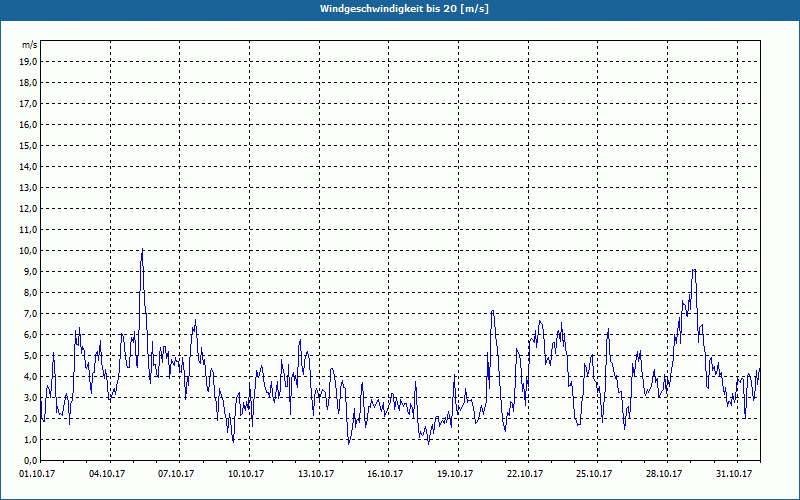Click the 5,0 y-axis label
The width and height of the screenshot is (800, 500).
click(30, 355)
